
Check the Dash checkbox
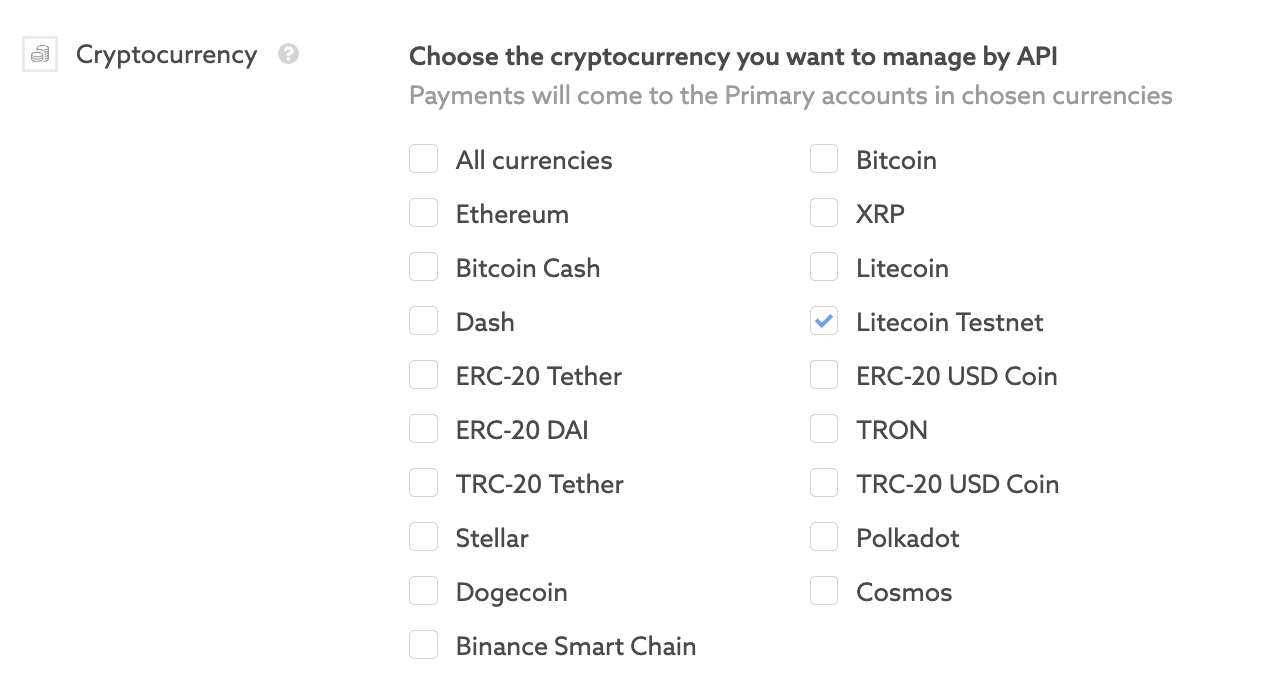click(x=424, y=321)
